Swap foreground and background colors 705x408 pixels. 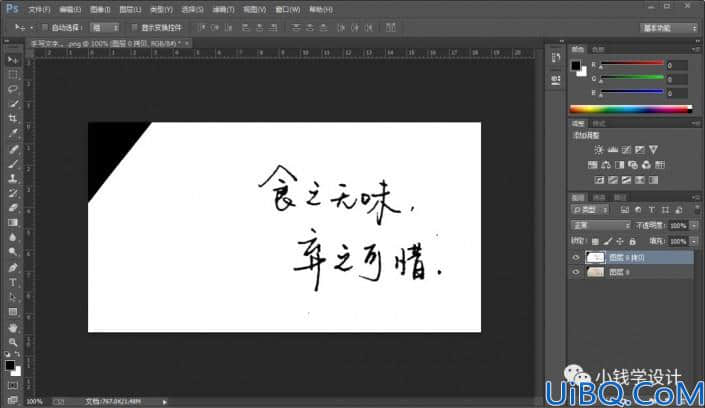tap(17, 354)
